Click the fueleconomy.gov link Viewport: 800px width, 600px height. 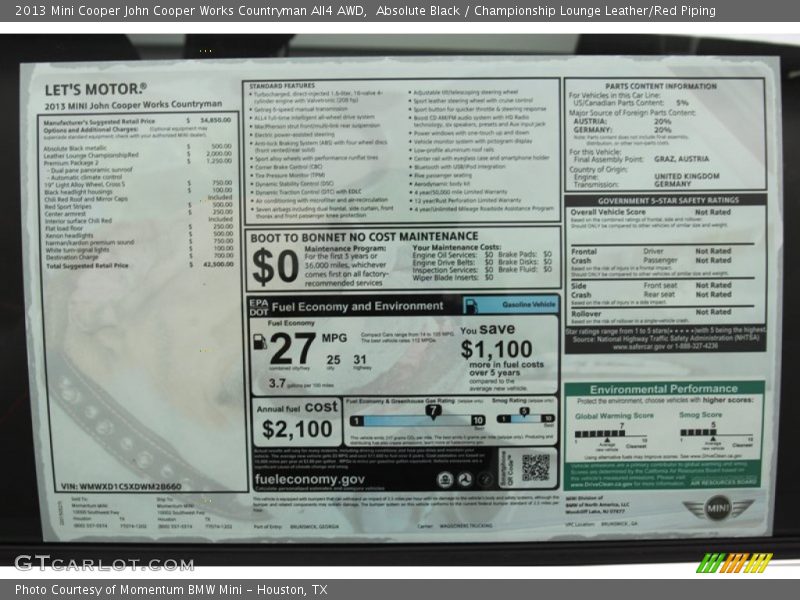click(x=310, y=479)
